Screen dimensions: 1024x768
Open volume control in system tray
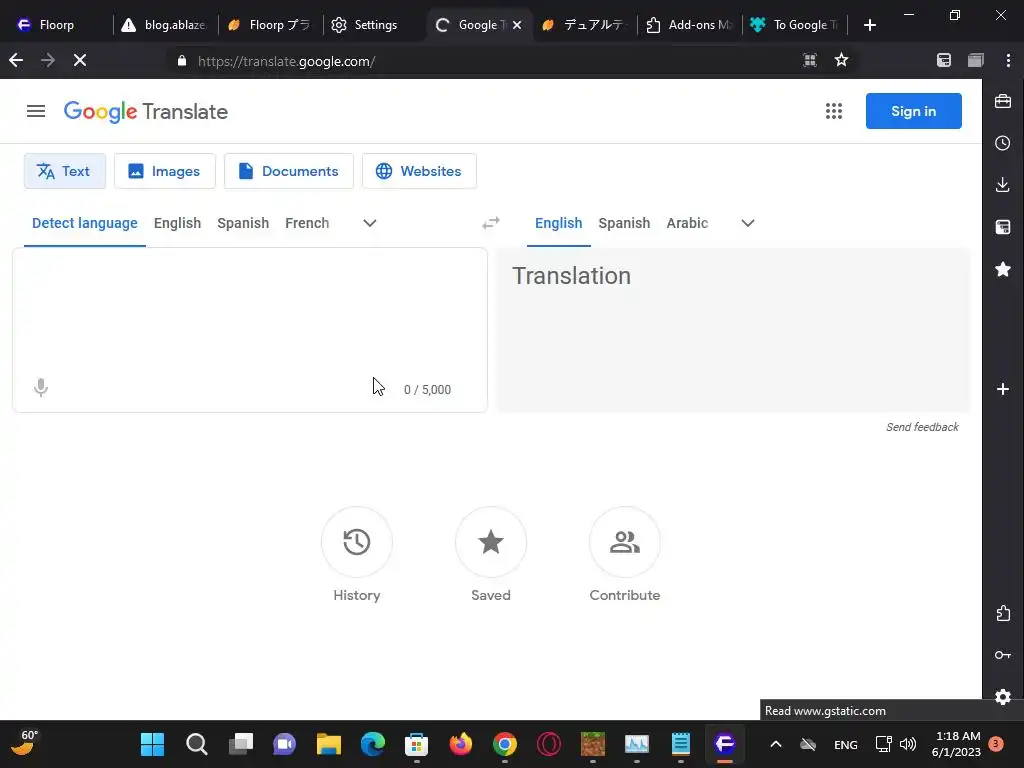(908, 744)
